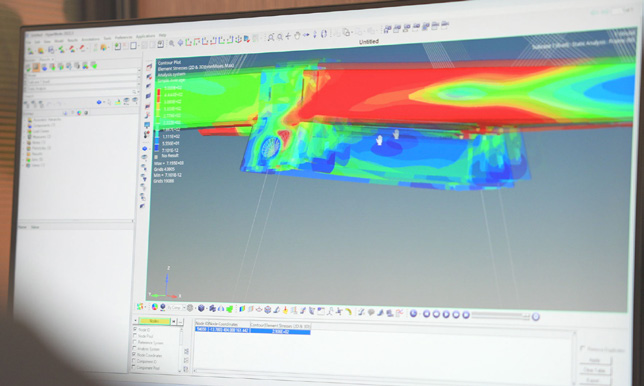Toggle the remove duplicates checkbox above Apply
Image resolution: width=644 pixels, height=386 pixels.
[x=582, y=348]
